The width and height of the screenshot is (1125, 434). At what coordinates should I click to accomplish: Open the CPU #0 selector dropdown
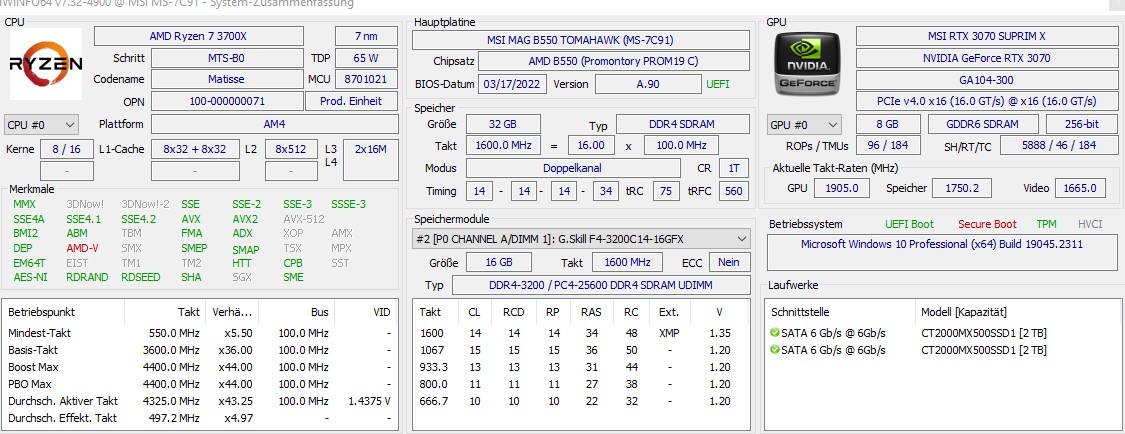pyautogui.click(x=41, y=125)
